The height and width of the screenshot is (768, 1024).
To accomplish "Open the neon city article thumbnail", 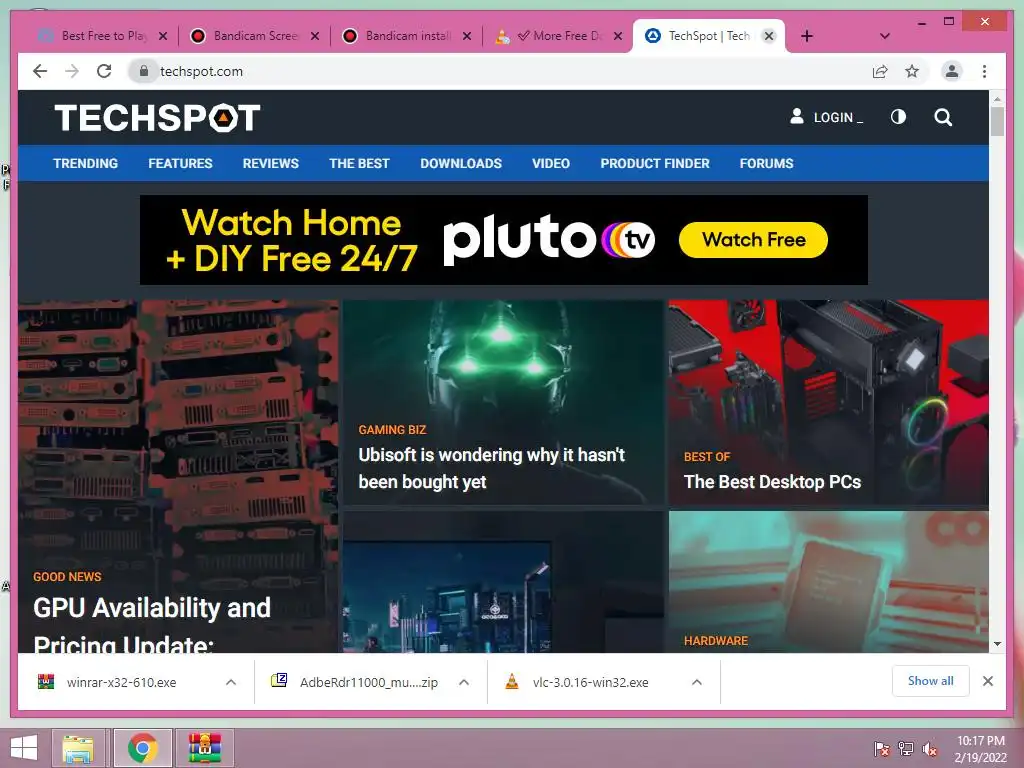I will click(x=503, y=582).
